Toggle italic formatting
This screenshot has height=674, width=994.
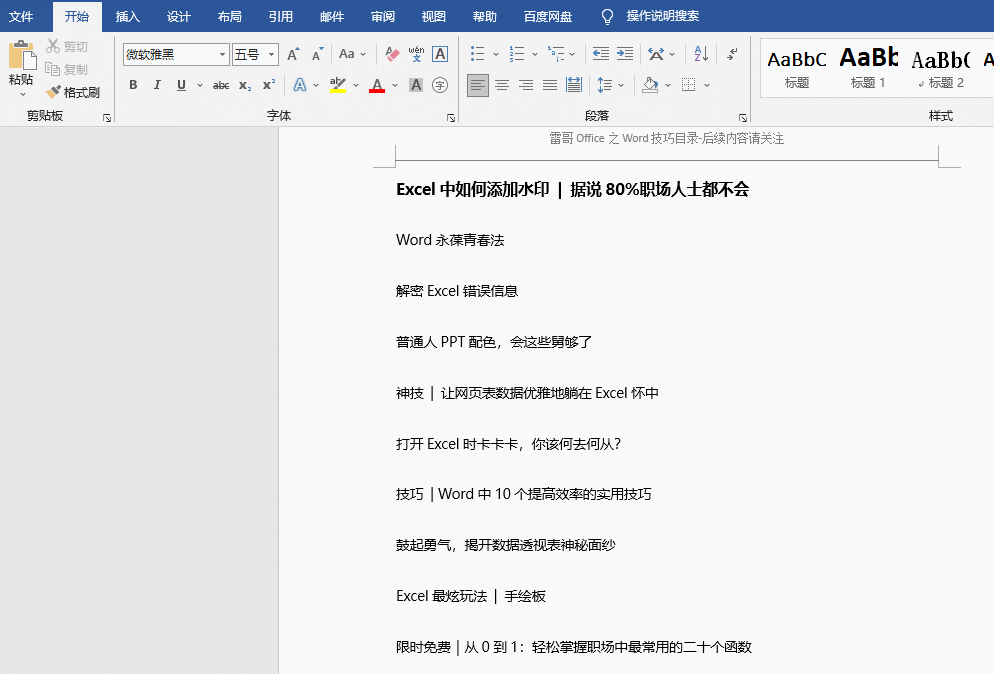157,85
